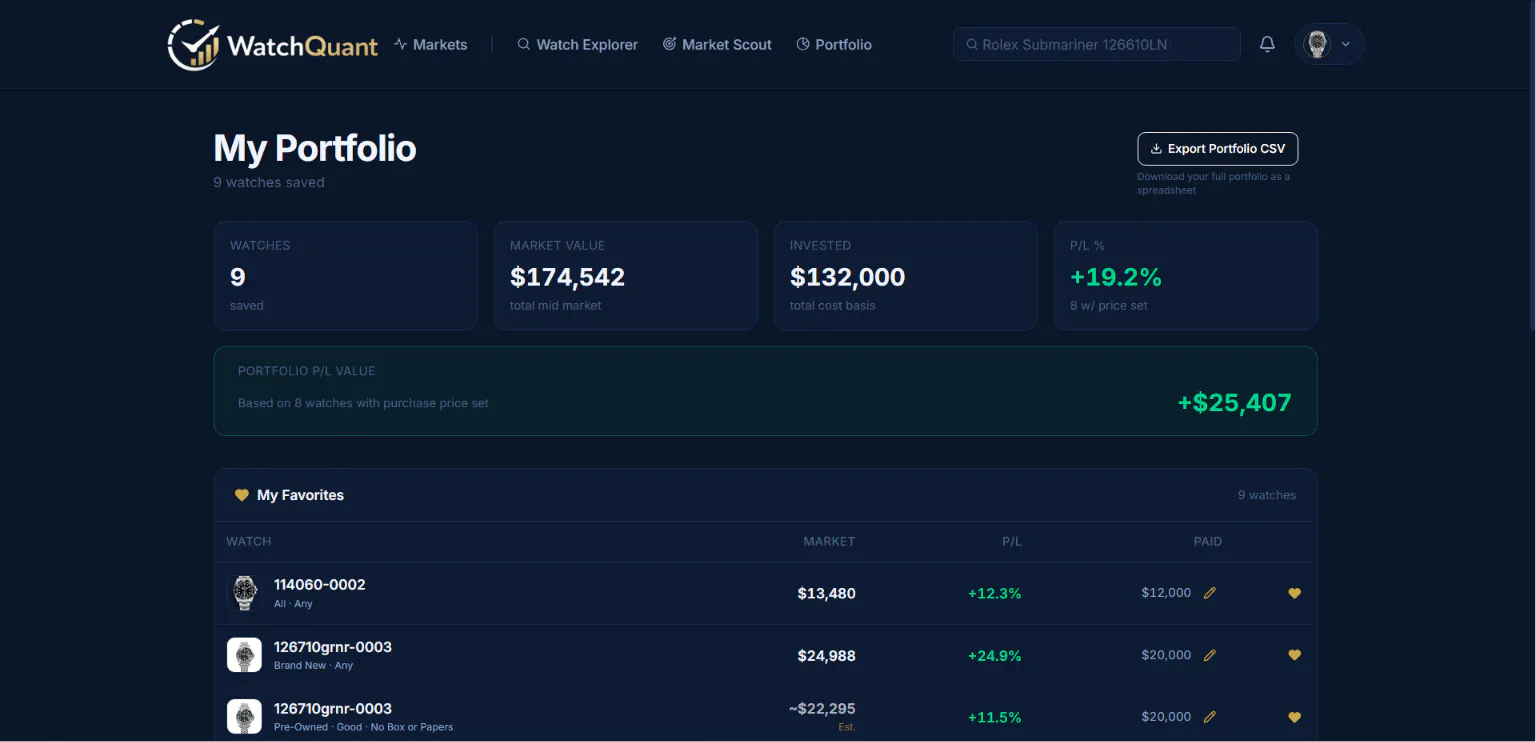Click the Market Value $174,542 figure
The image size is (1536, 742).
tap(567, 277)
